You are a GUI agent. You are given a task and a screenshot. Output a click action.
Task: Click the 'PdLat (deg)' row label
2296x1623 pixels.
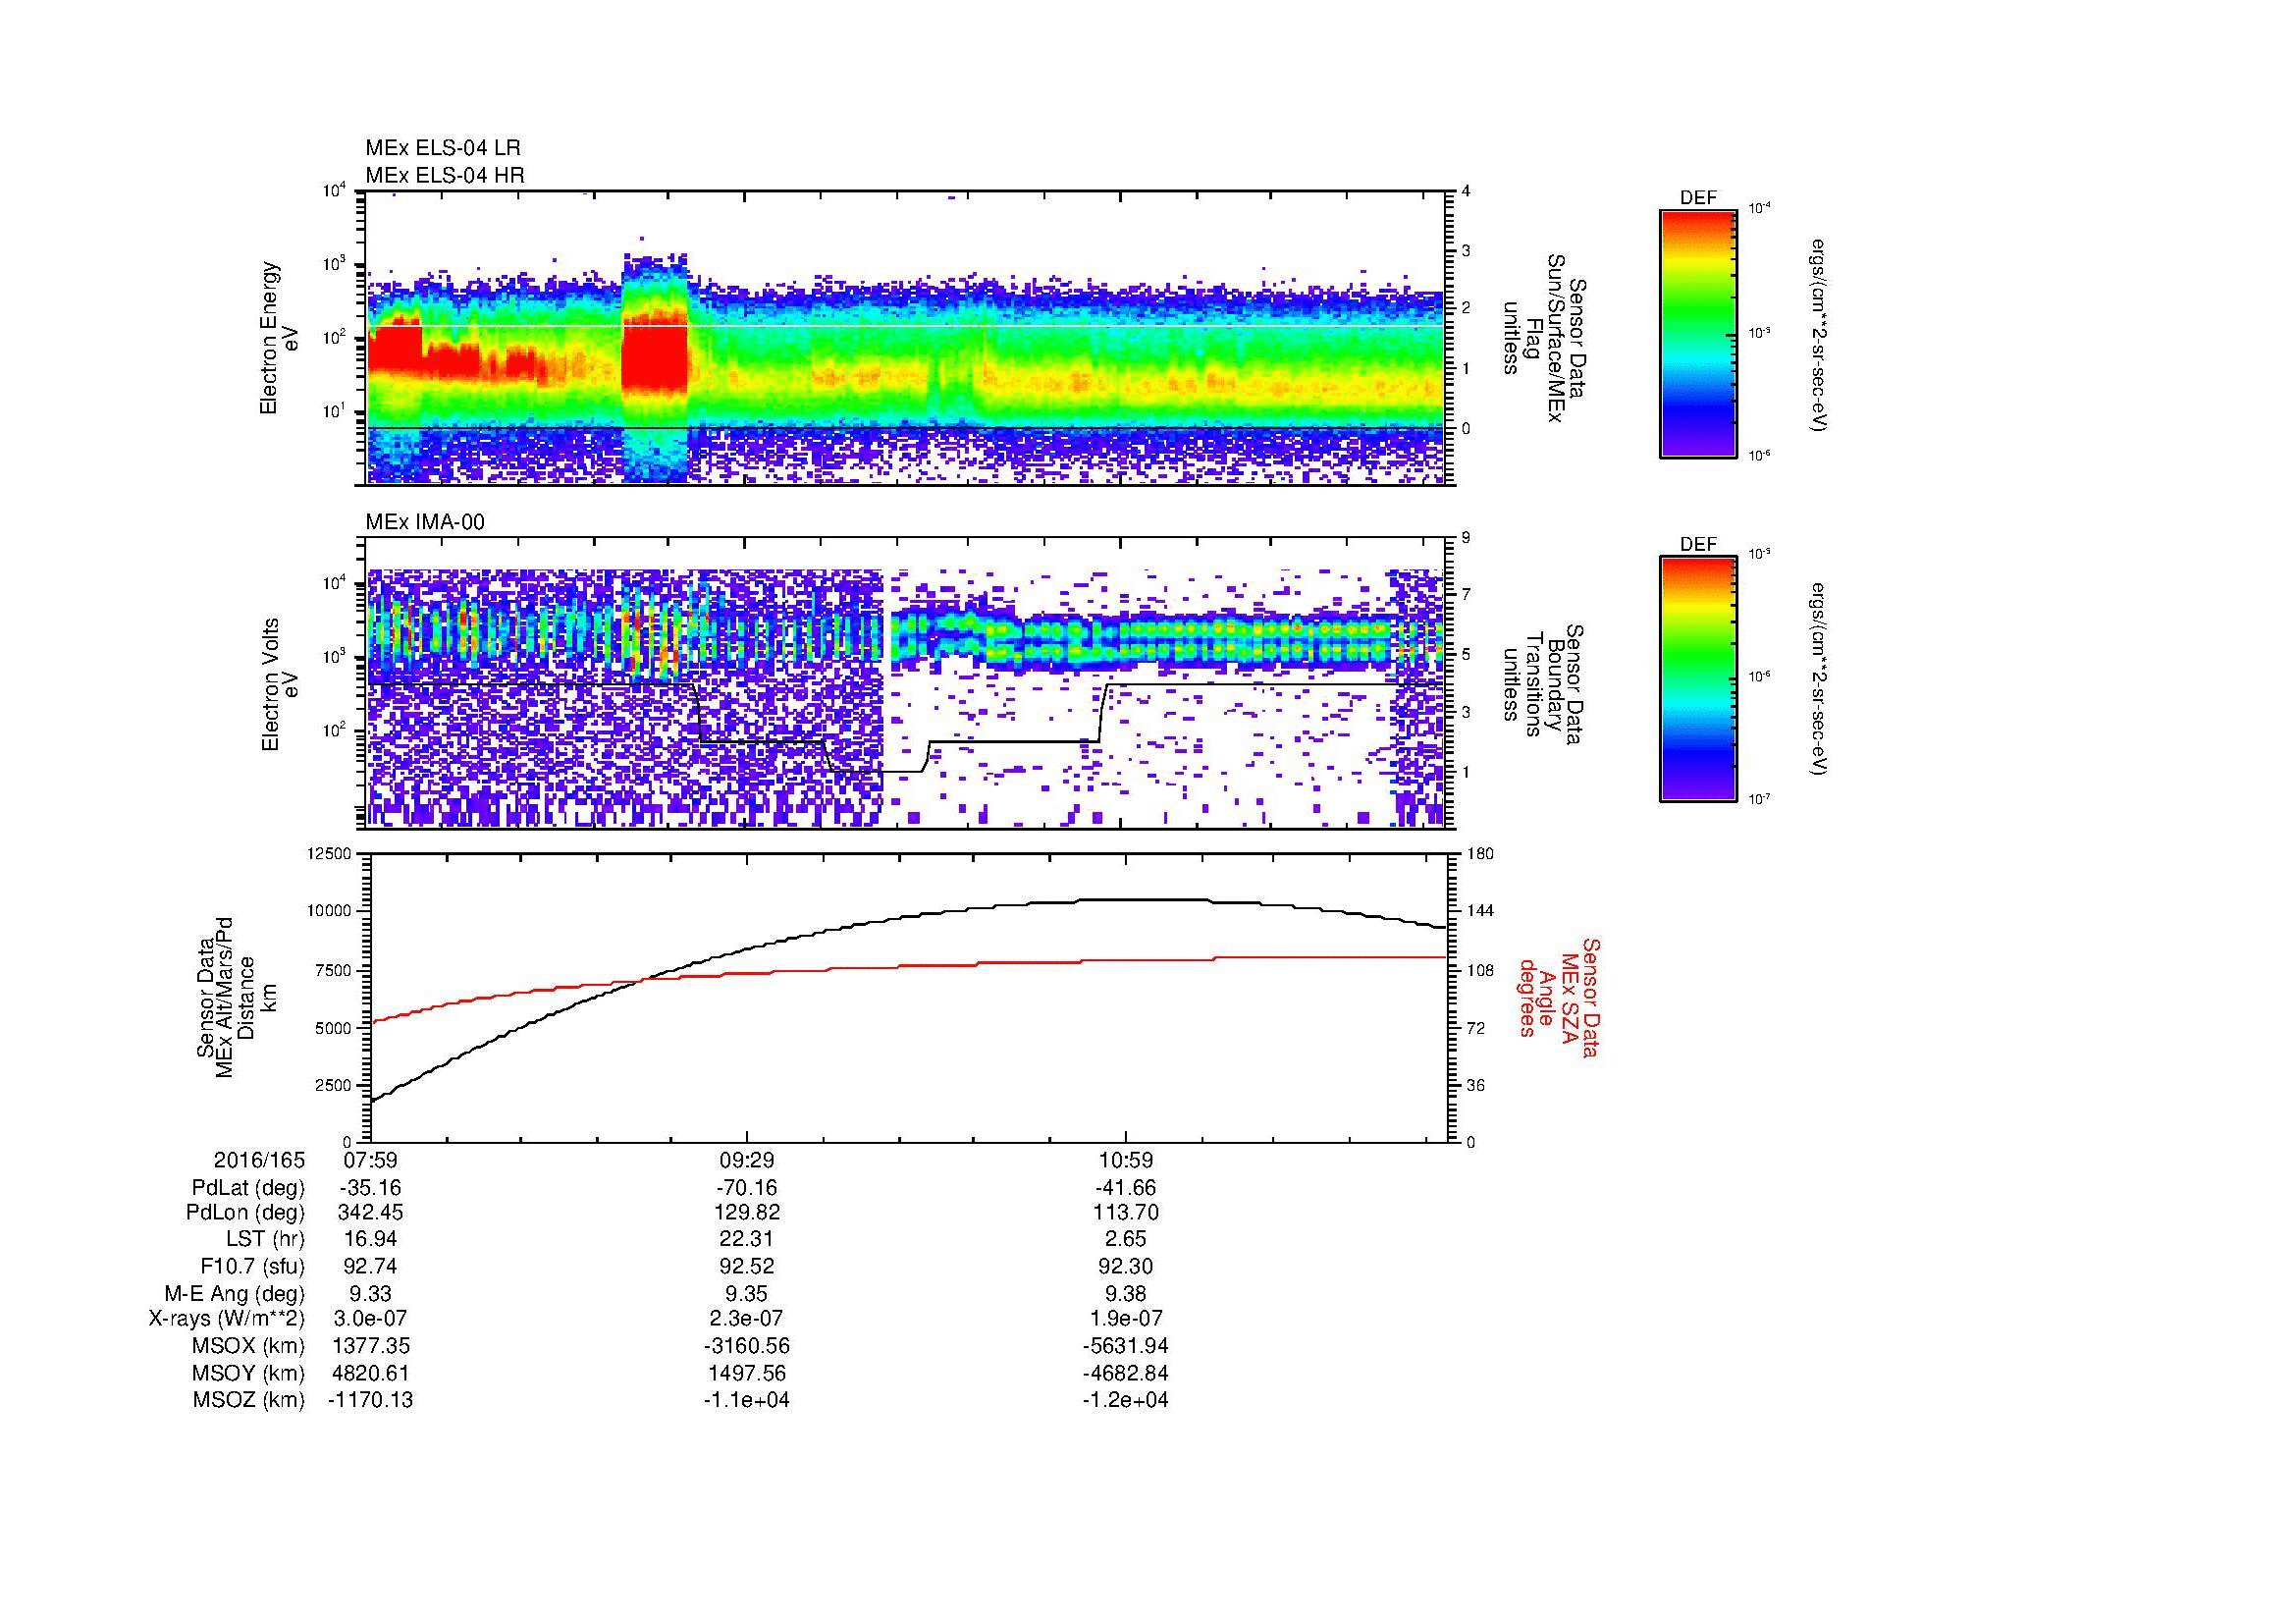pyautogui.click(x=248, y=1188)
